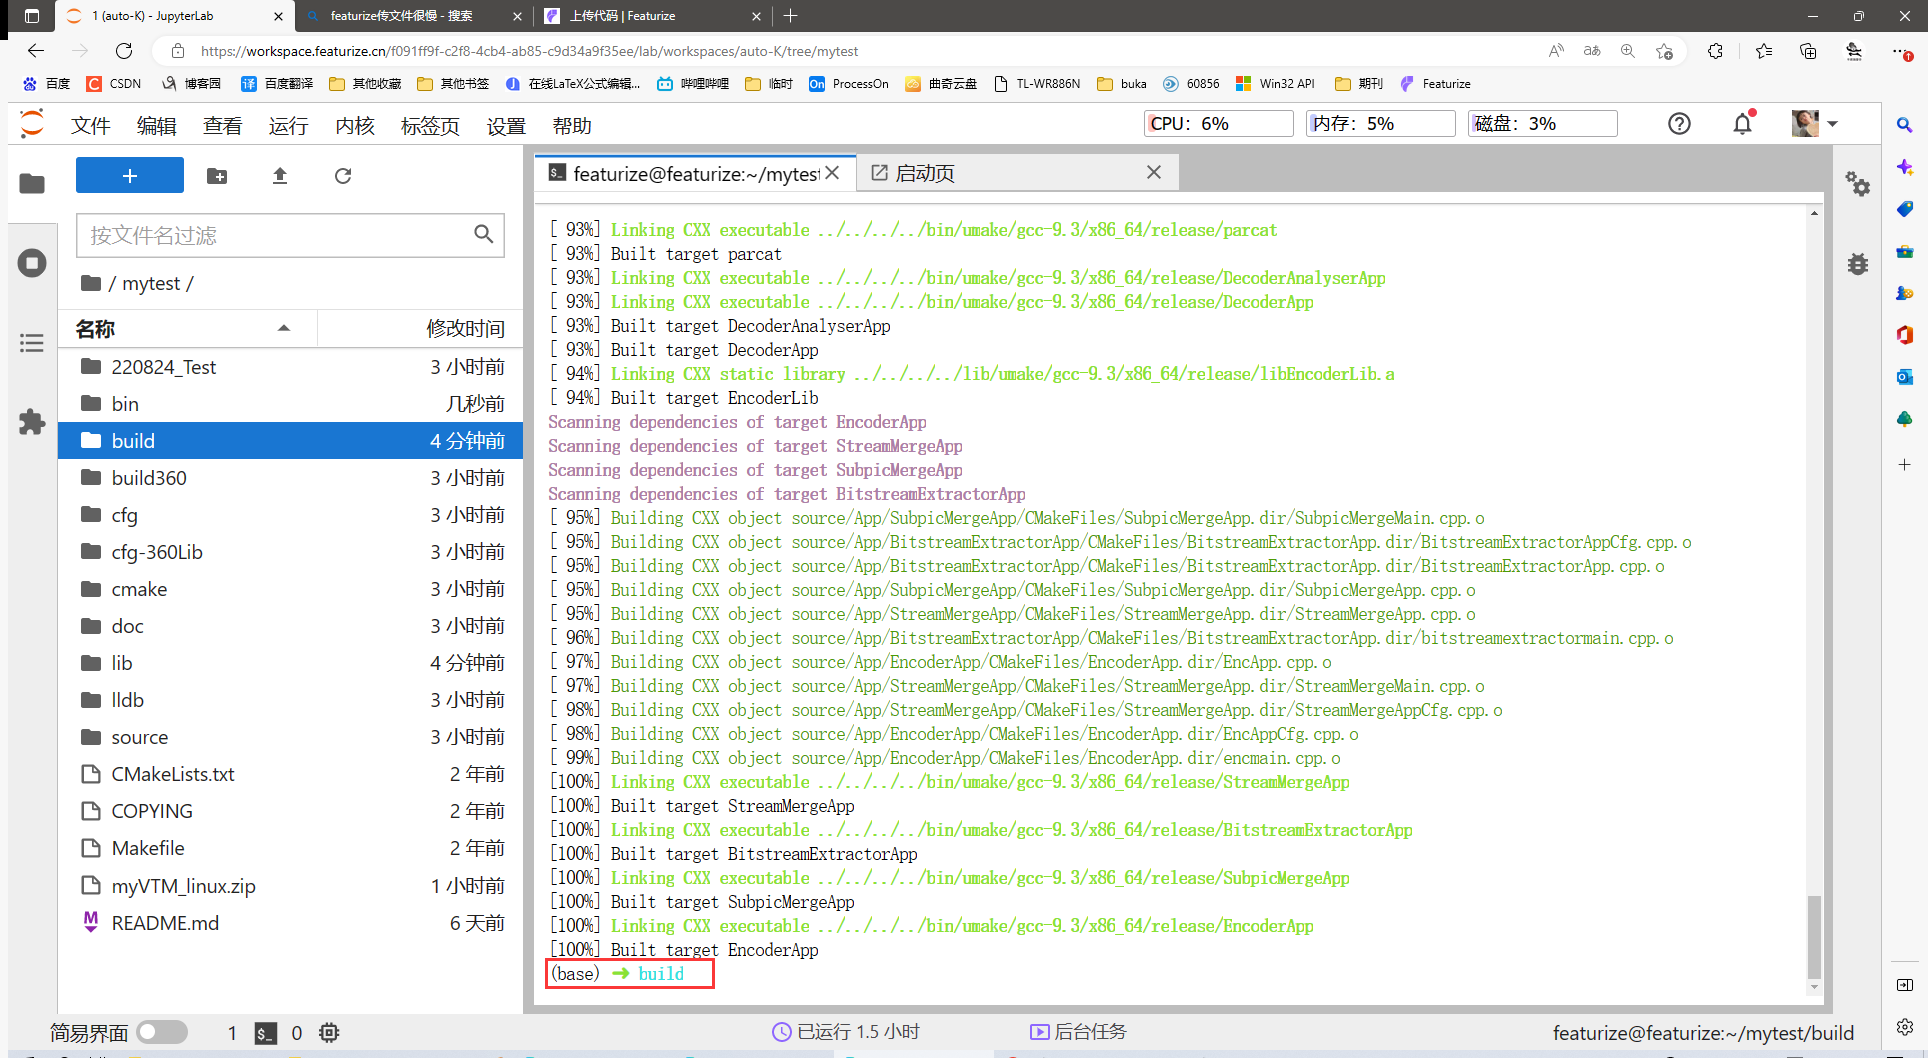Click the browser address bar URL
Screen dimensions: 1928x1058
point(529,51)
